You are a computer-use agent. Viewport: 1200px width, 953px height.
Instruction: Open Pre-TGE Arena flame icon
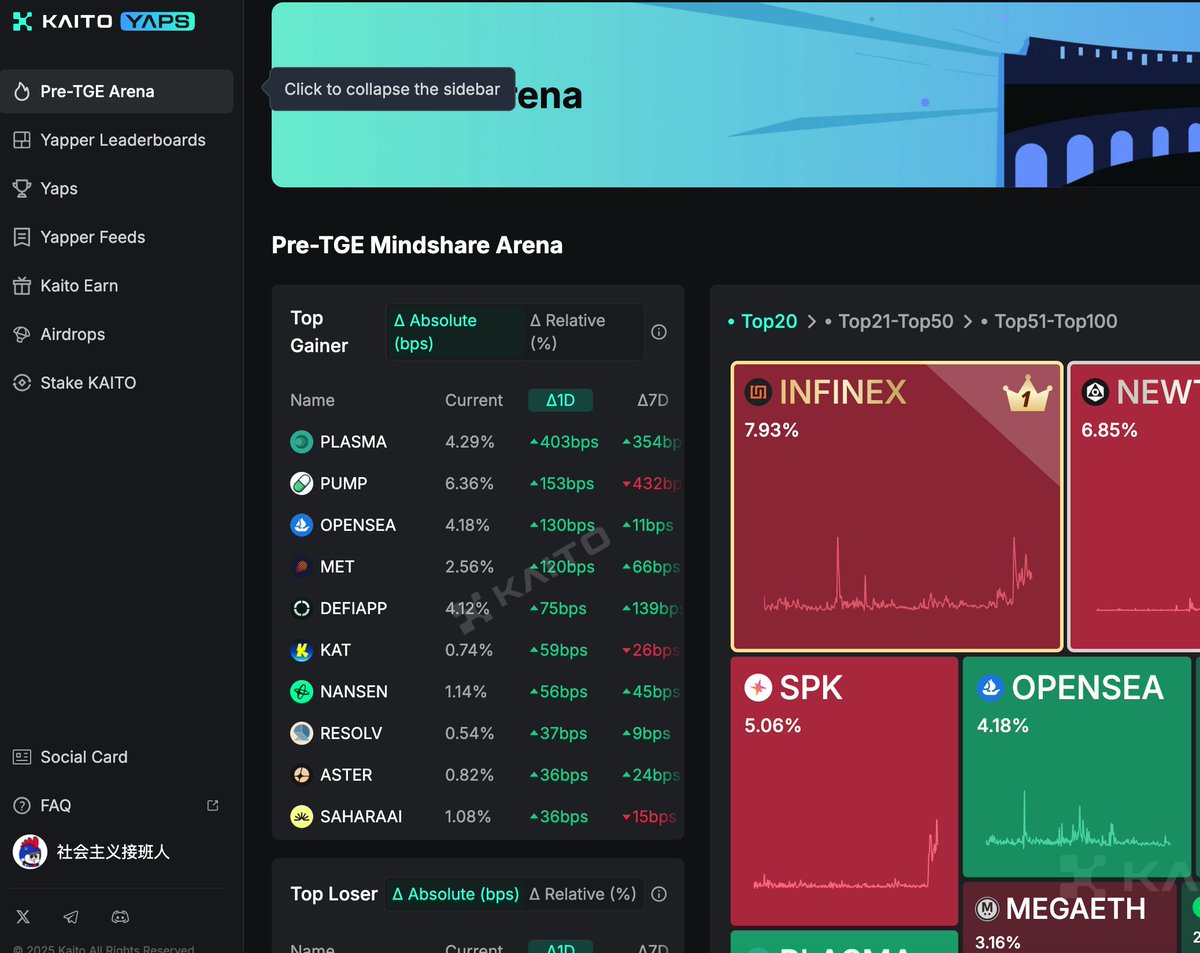[22, 92]
